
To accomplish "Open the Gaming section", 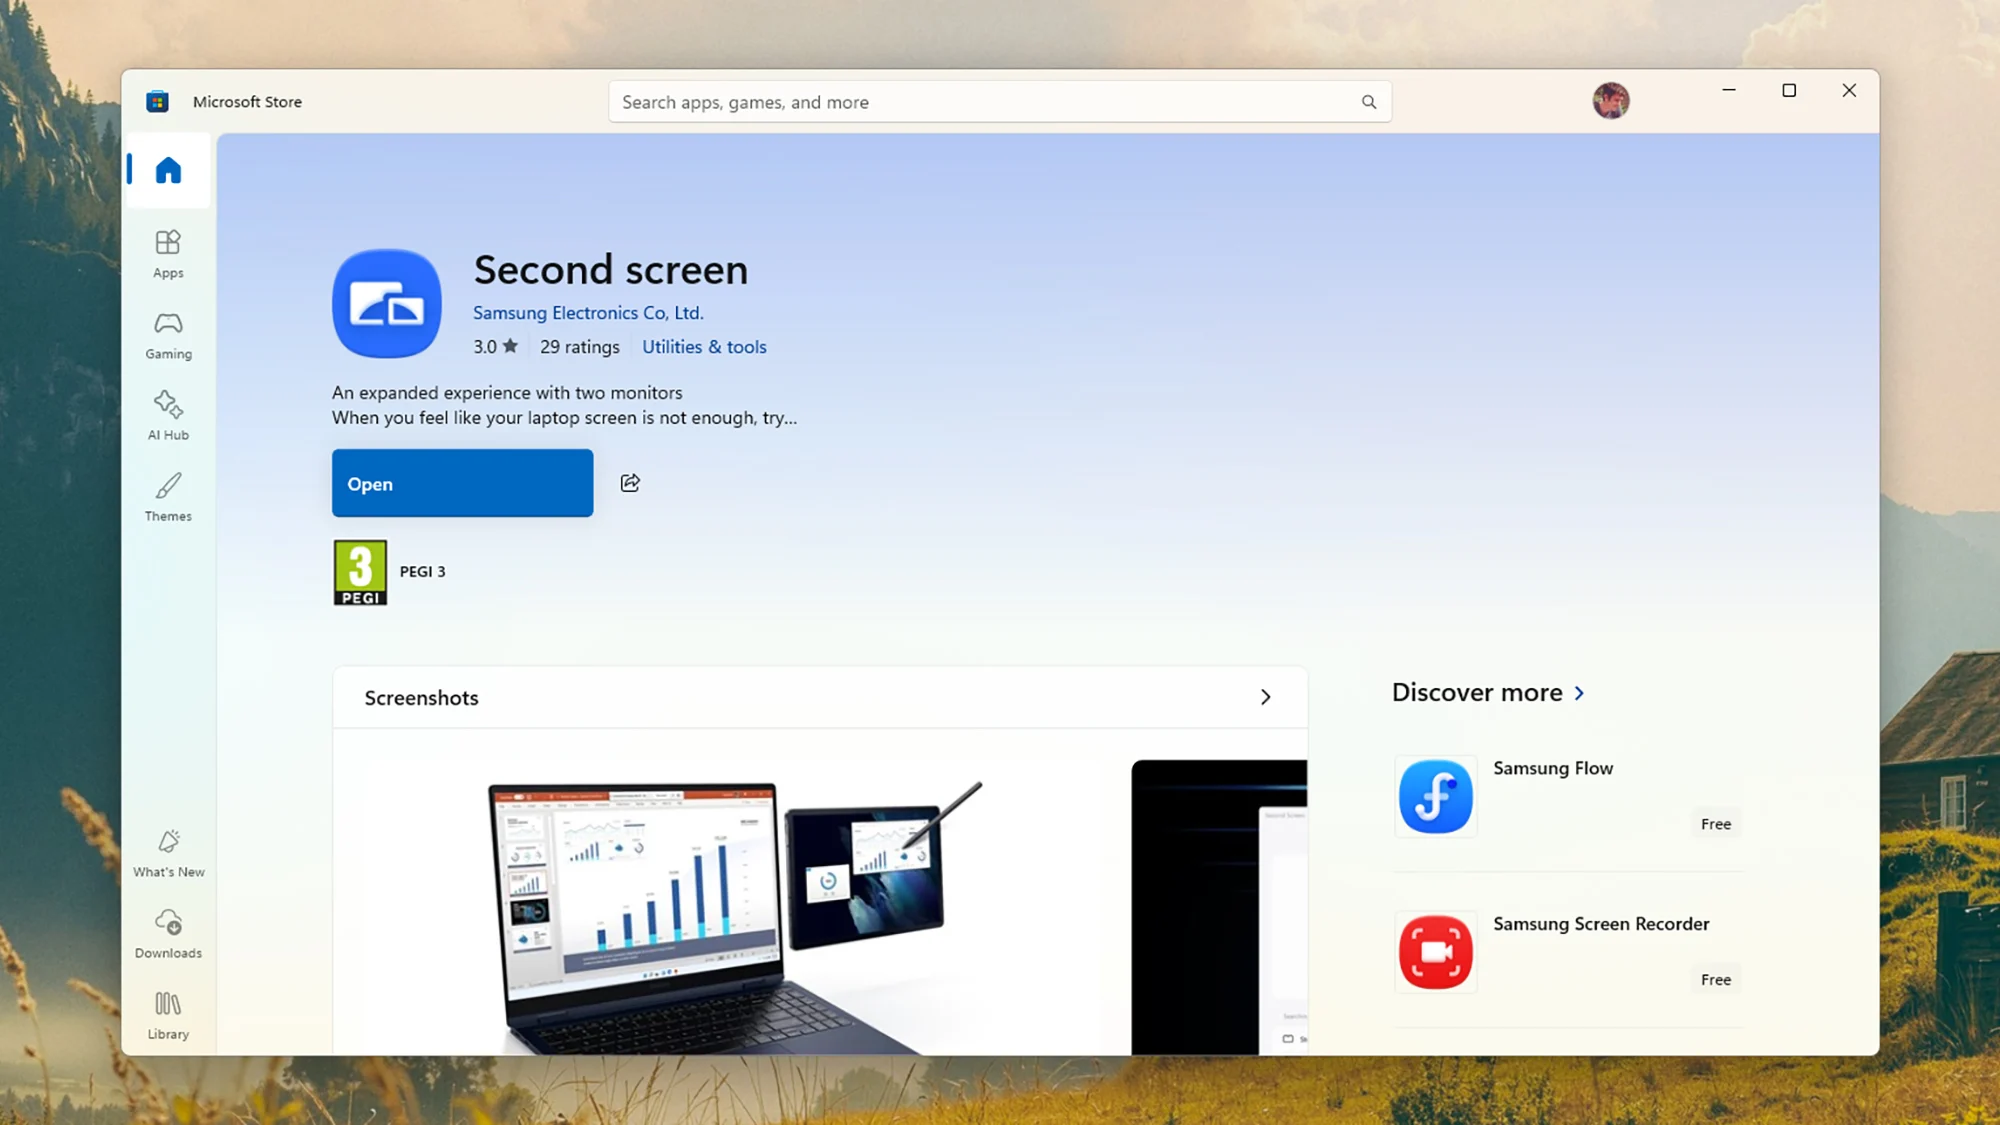I will pos(168,334).
